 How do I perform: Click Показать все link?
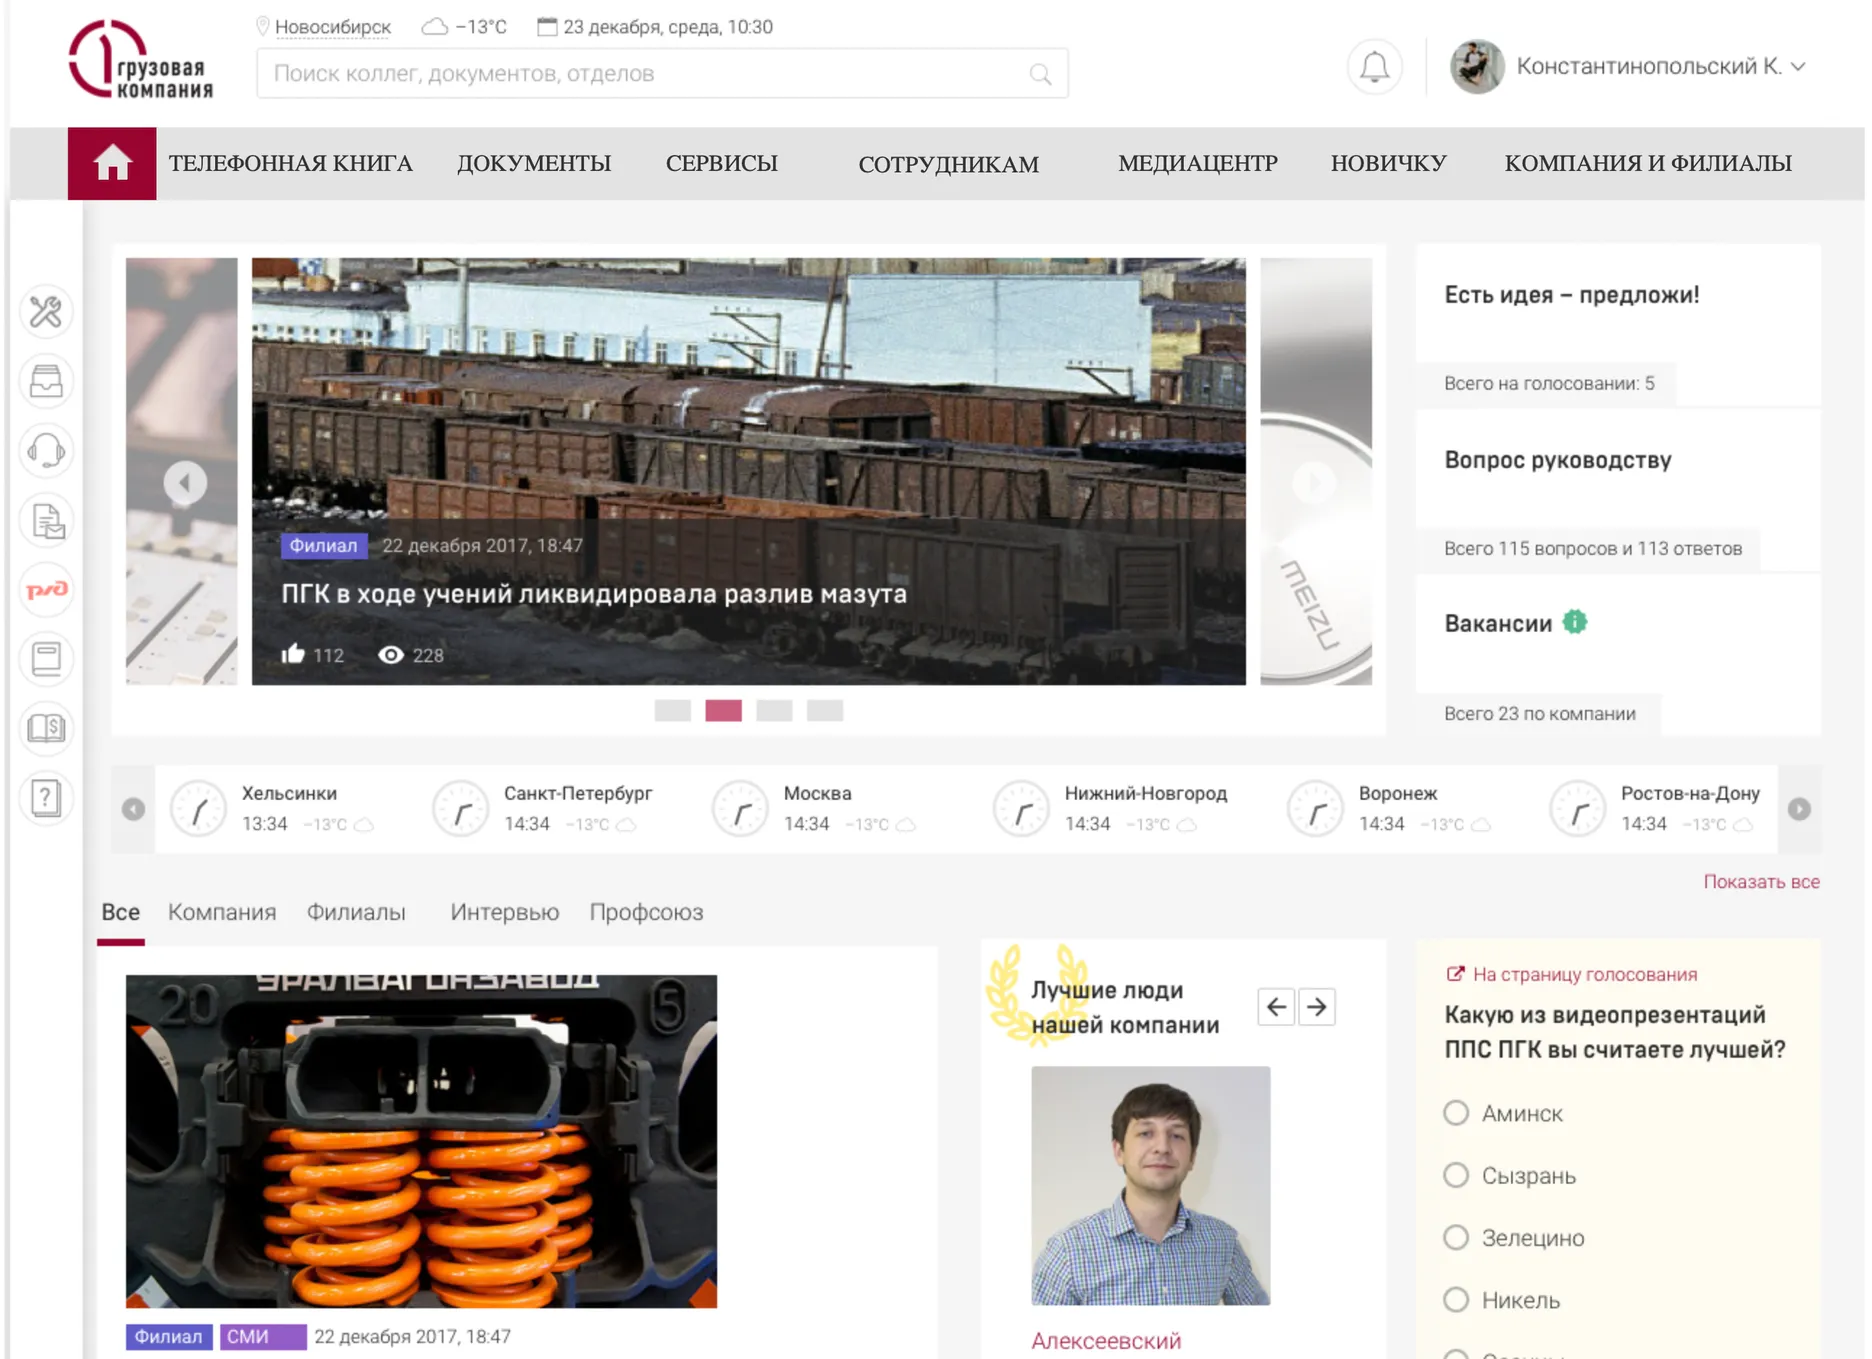[x=1761, y=882]
